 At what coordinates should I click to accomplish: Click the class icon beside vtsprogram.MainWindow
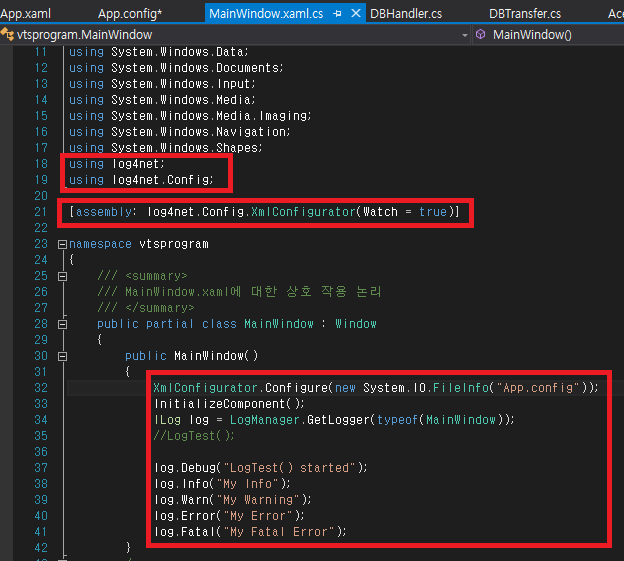7,34
